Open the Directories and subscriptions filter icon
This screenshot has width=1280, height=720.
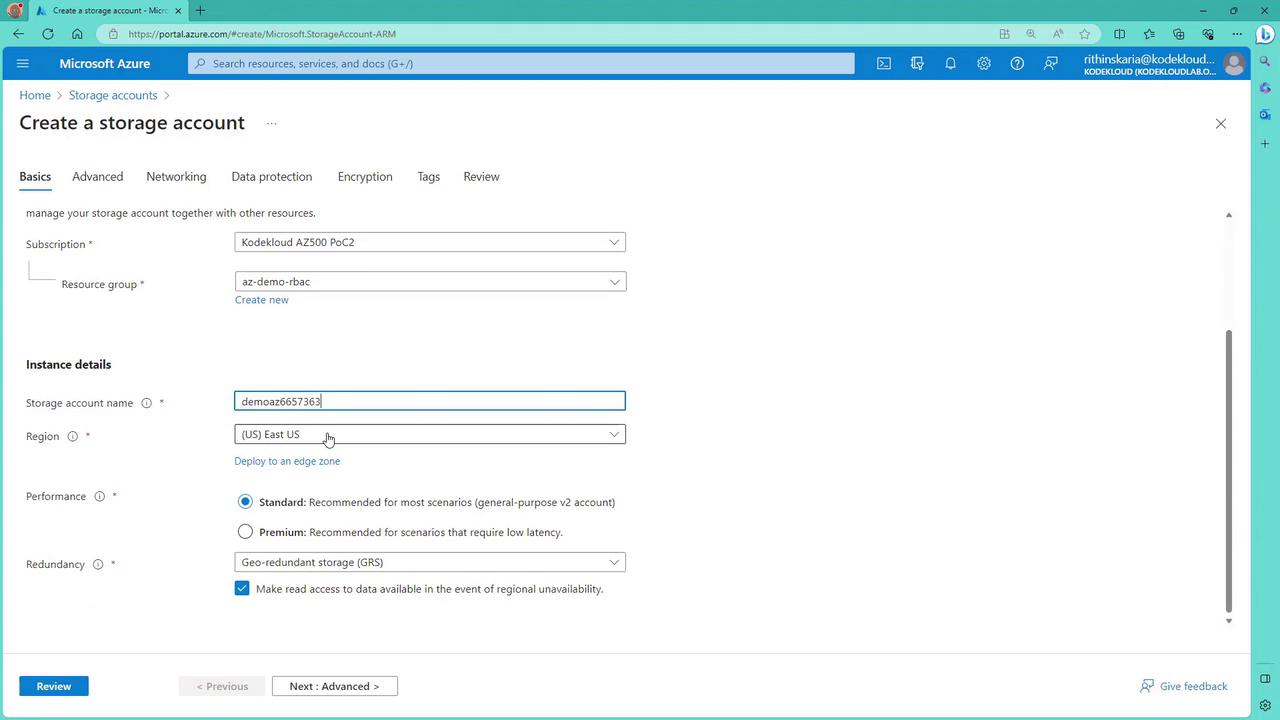917,63
